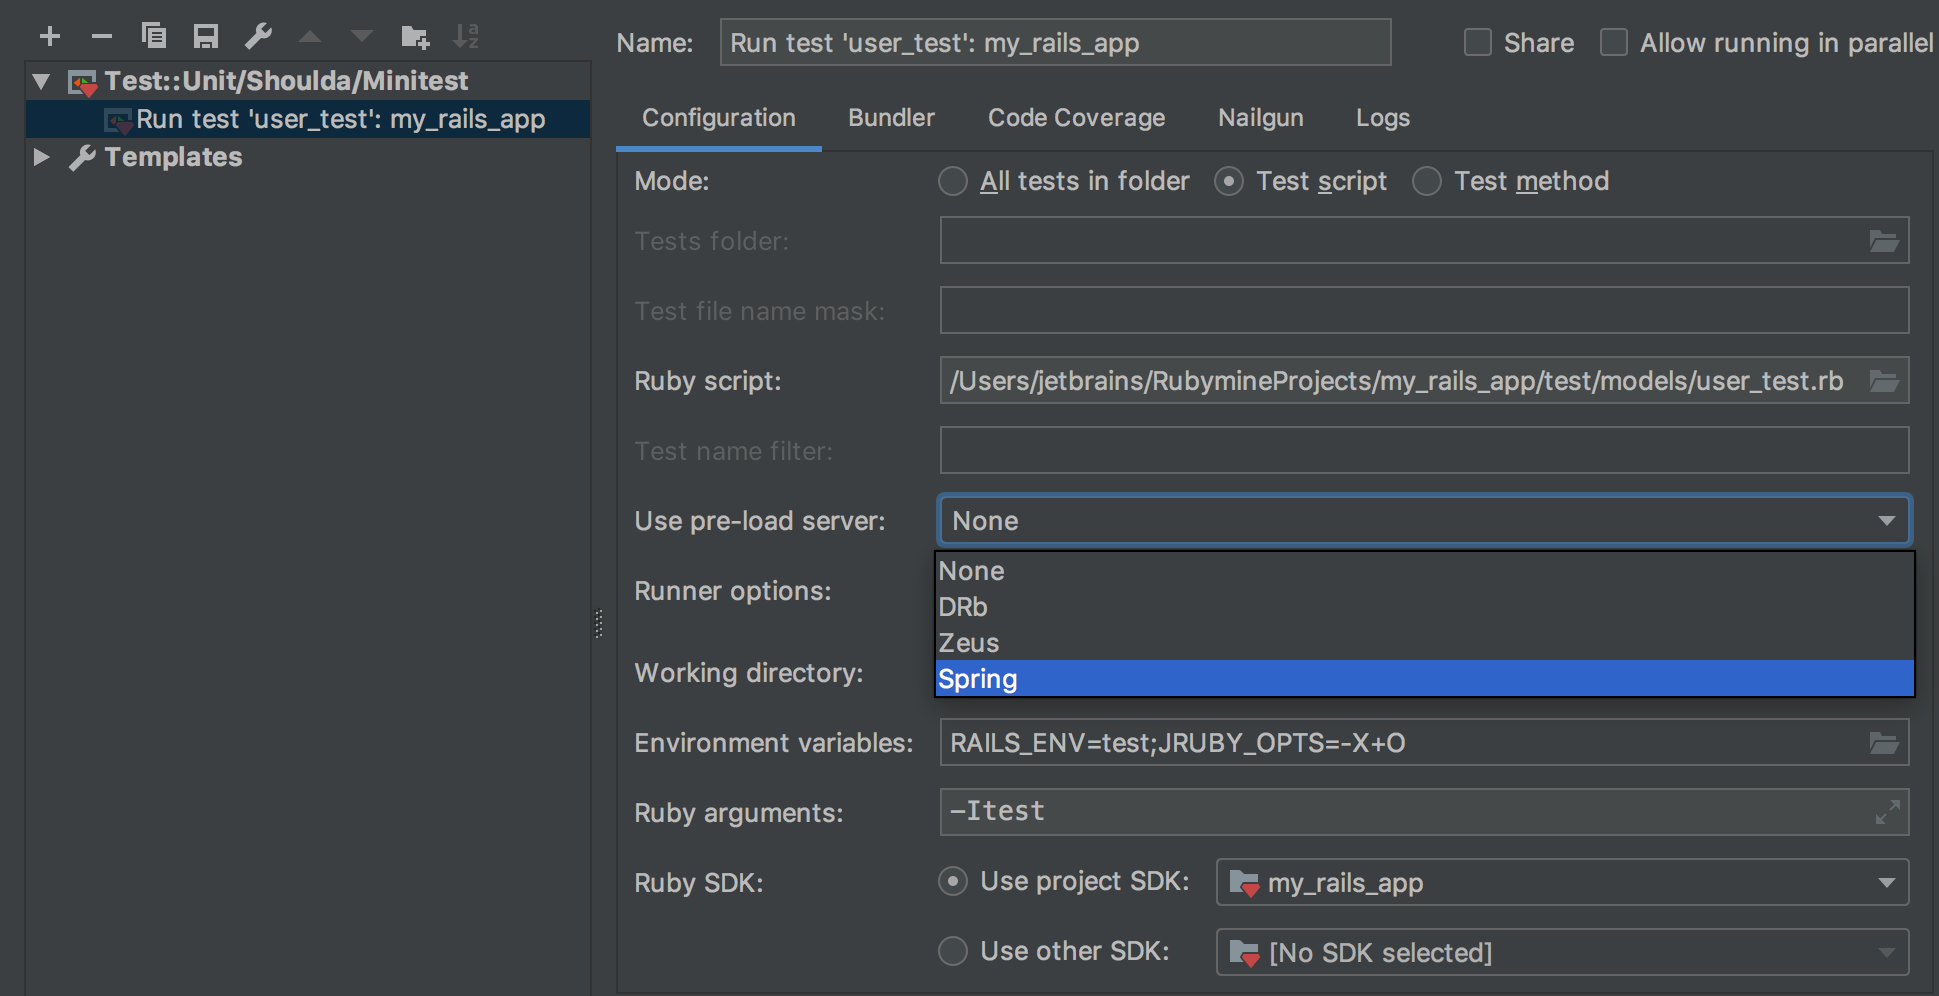Open No SDK selected dropdown

(1562, 952)
